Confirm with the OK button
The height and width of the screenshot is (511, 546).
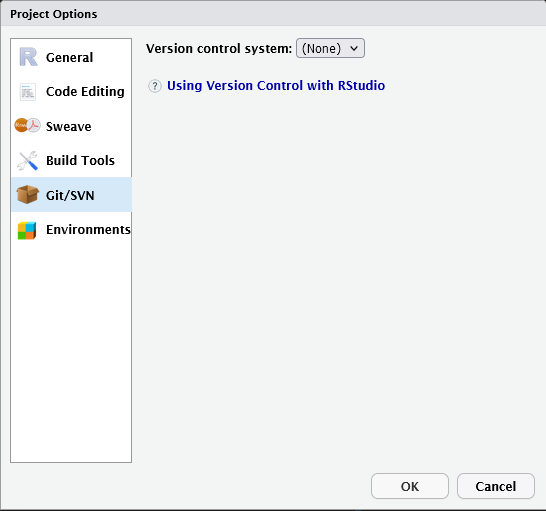pos(410,486)
